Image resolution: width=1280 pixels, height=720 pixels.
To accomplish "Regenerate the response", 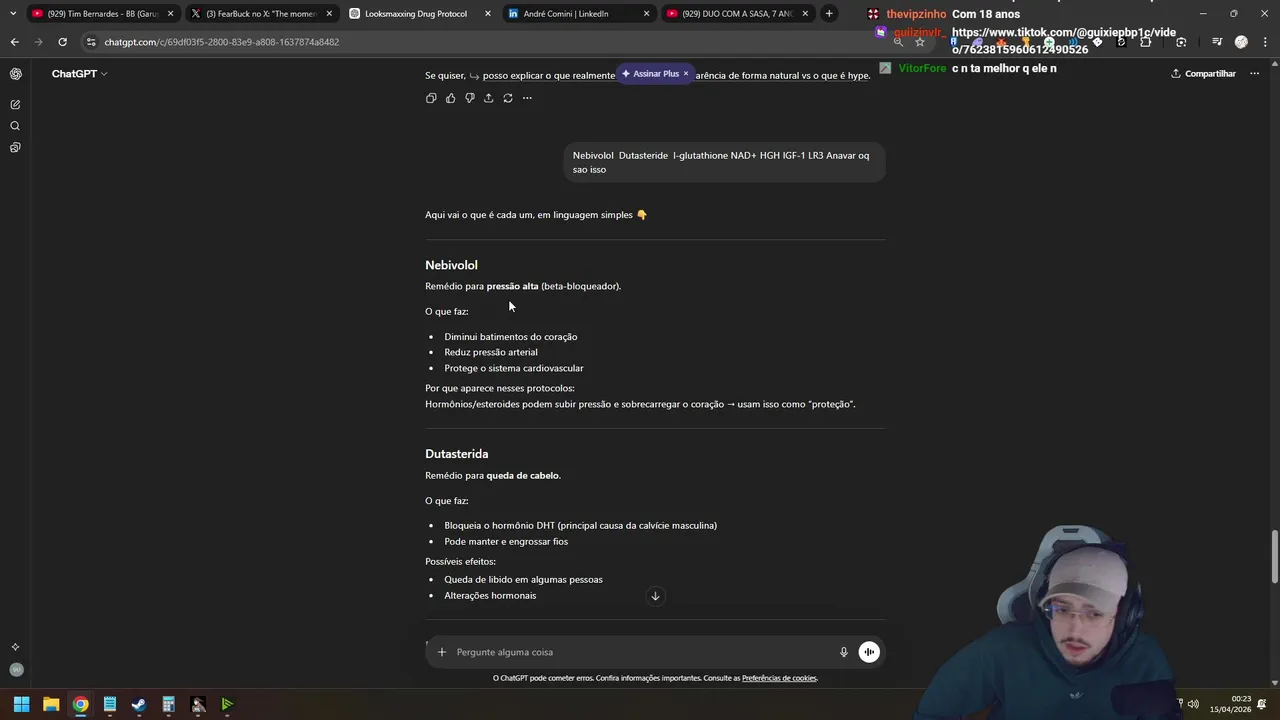I will click(508, 98).
